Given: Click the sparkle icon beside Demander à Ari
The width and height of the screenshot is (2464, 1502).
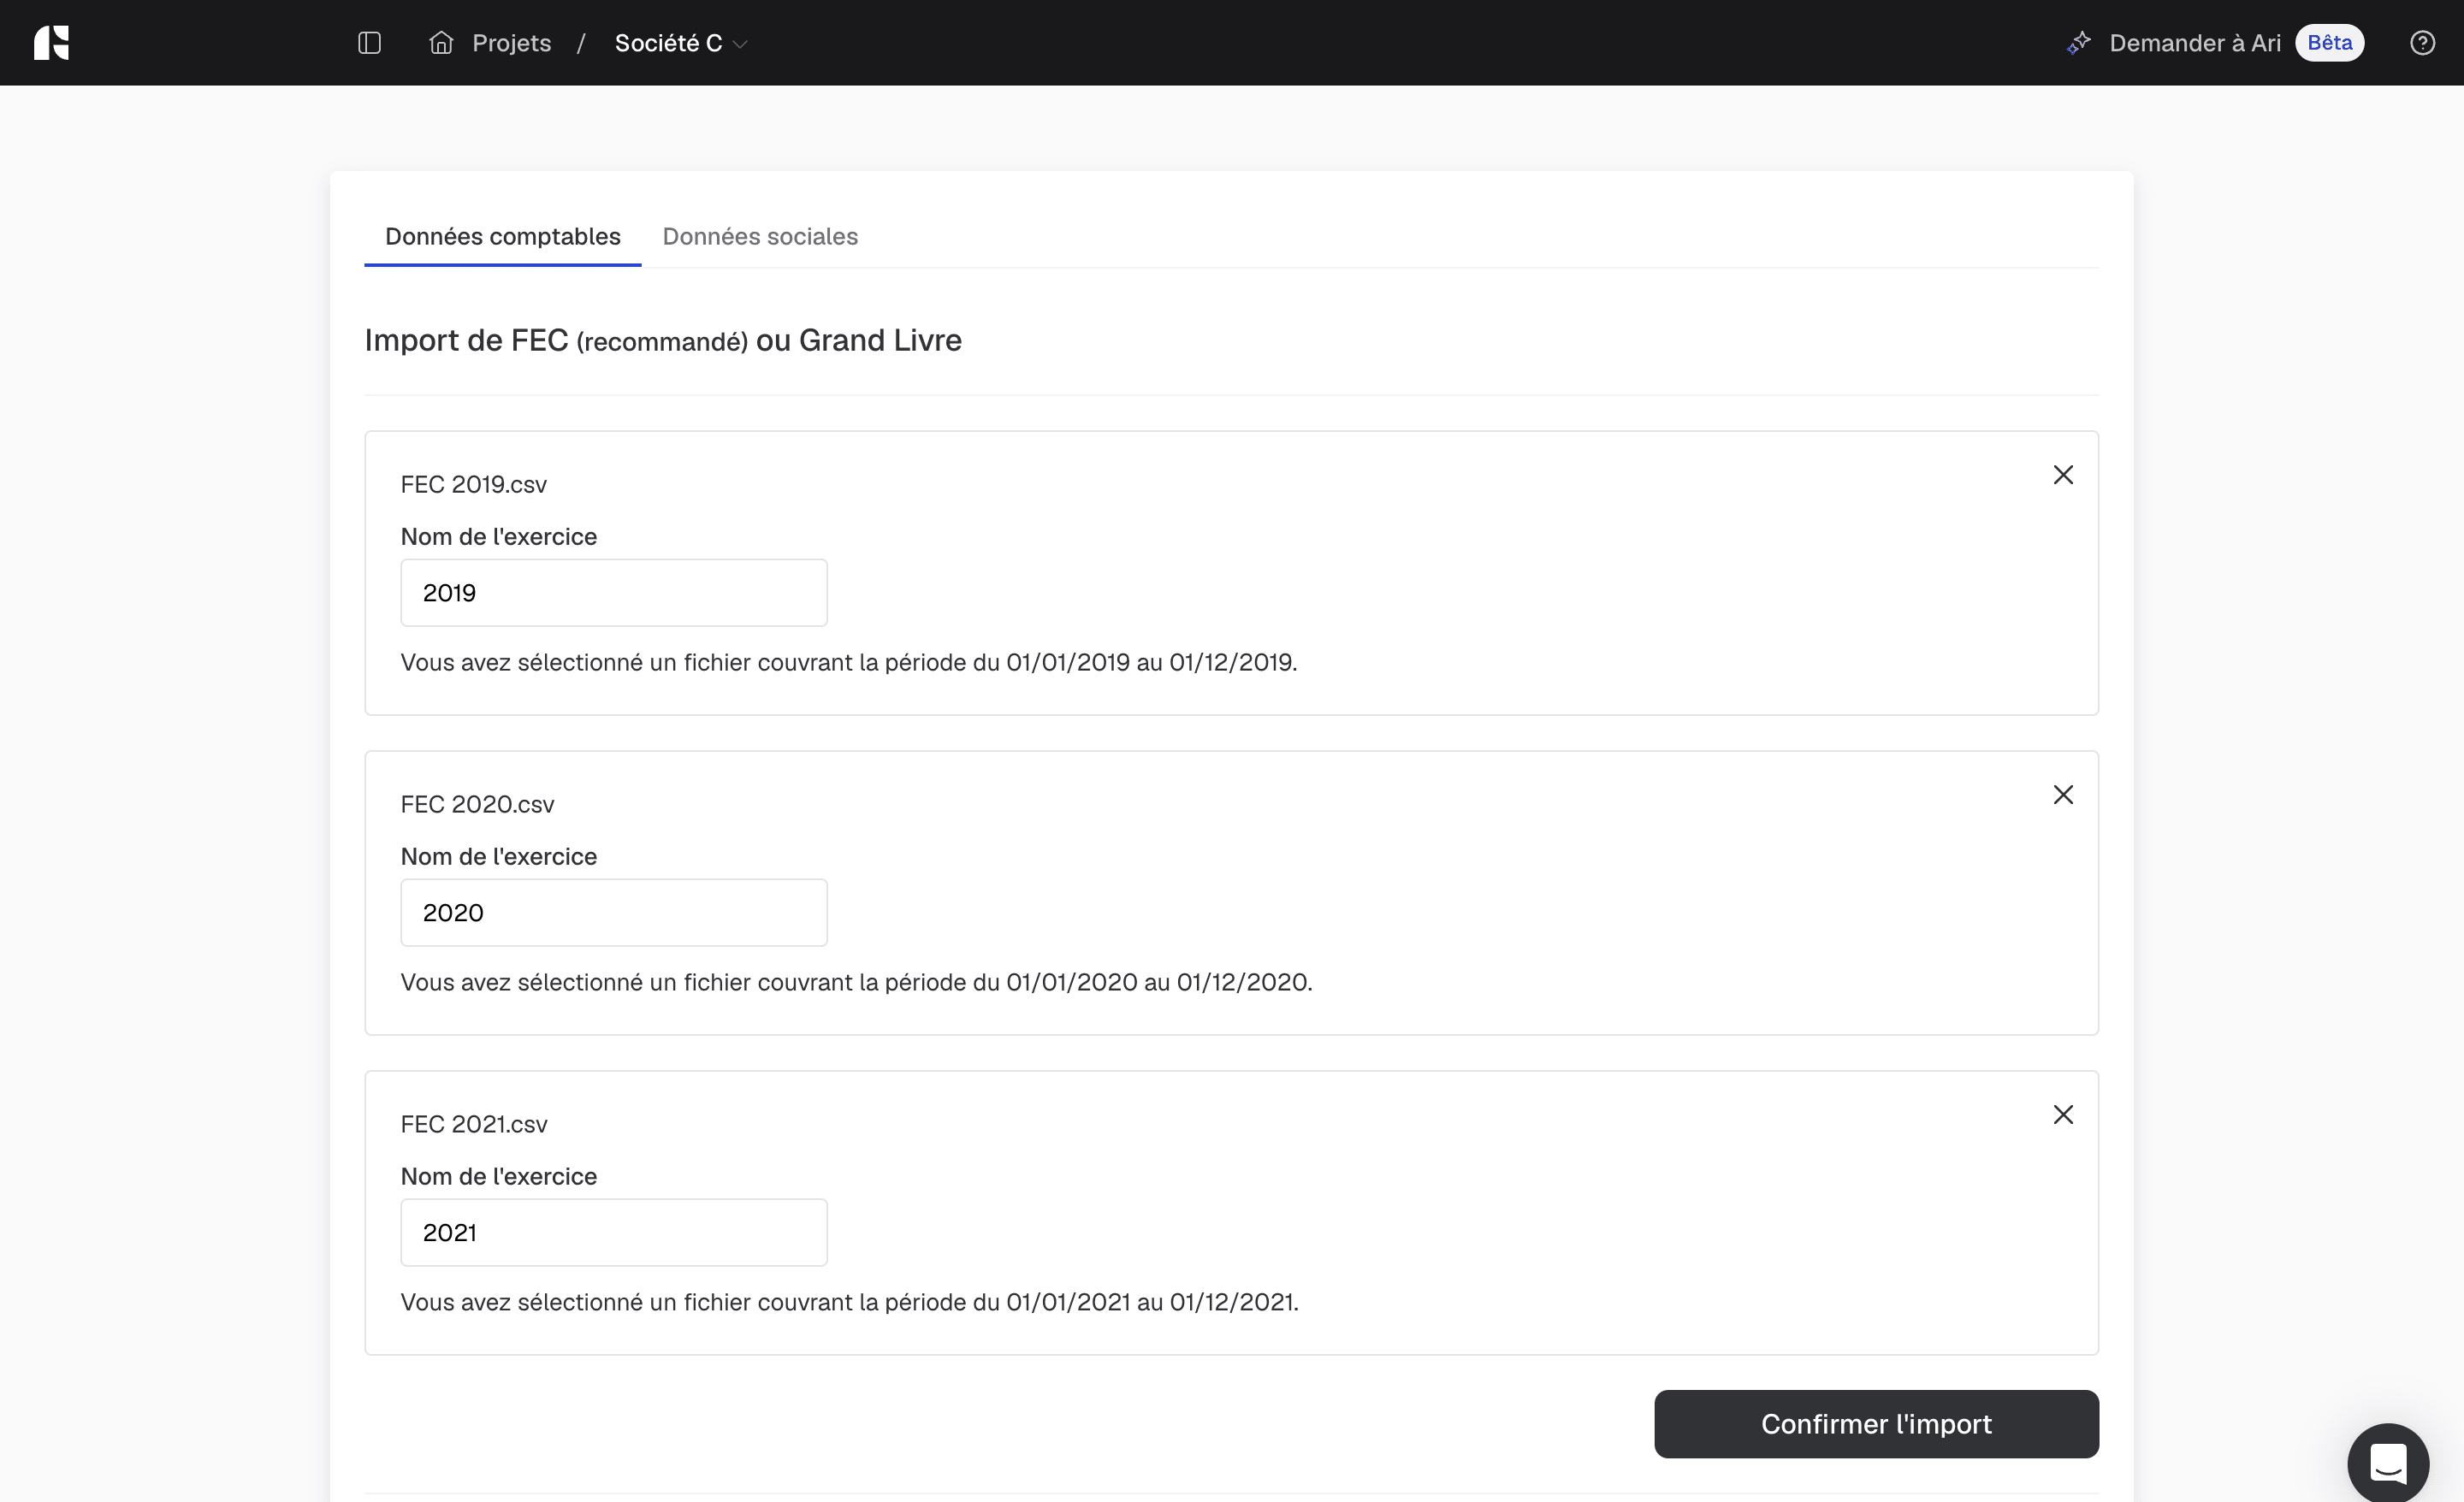Looking at the screenshot, I should coord(2079,43).
